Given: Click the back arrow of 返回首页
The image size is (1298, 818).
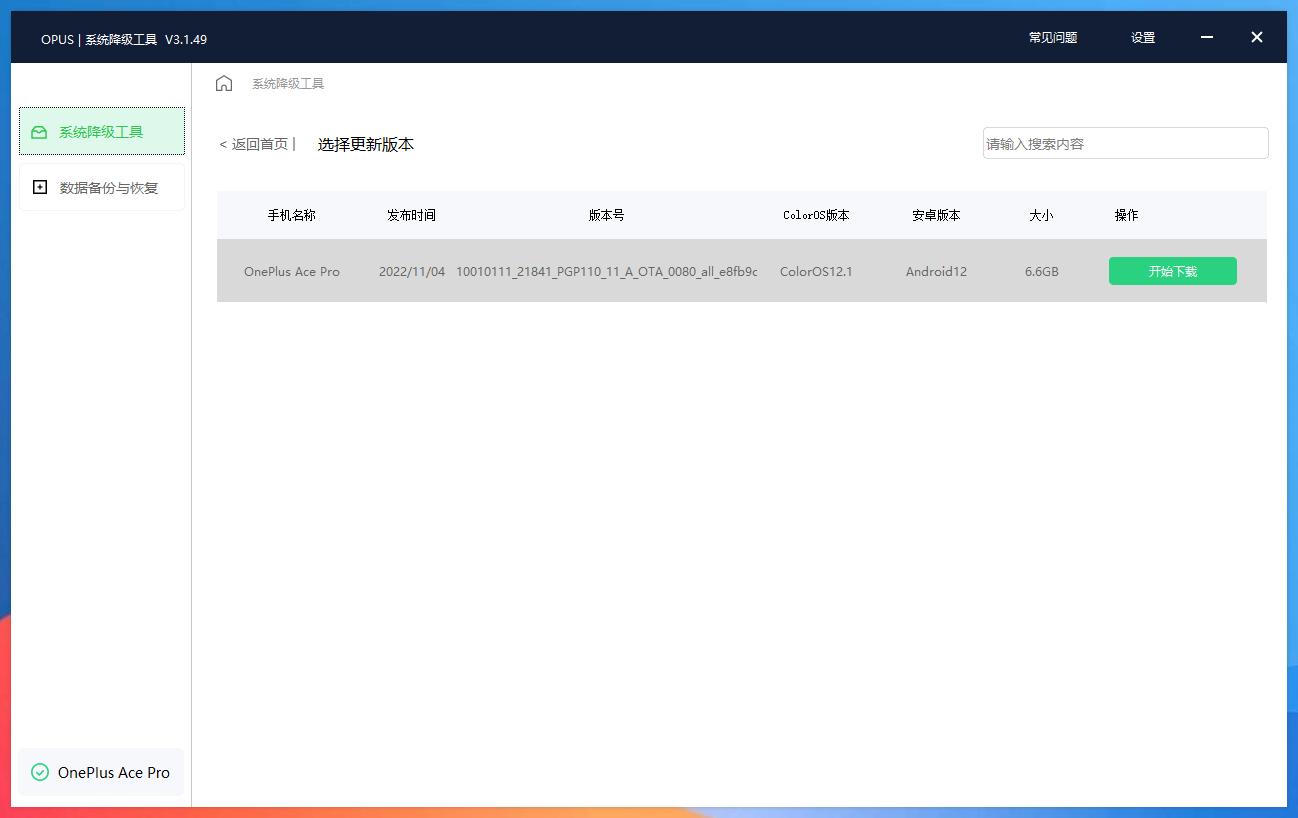Looking at the screenshot, I should tap(221, 144).
